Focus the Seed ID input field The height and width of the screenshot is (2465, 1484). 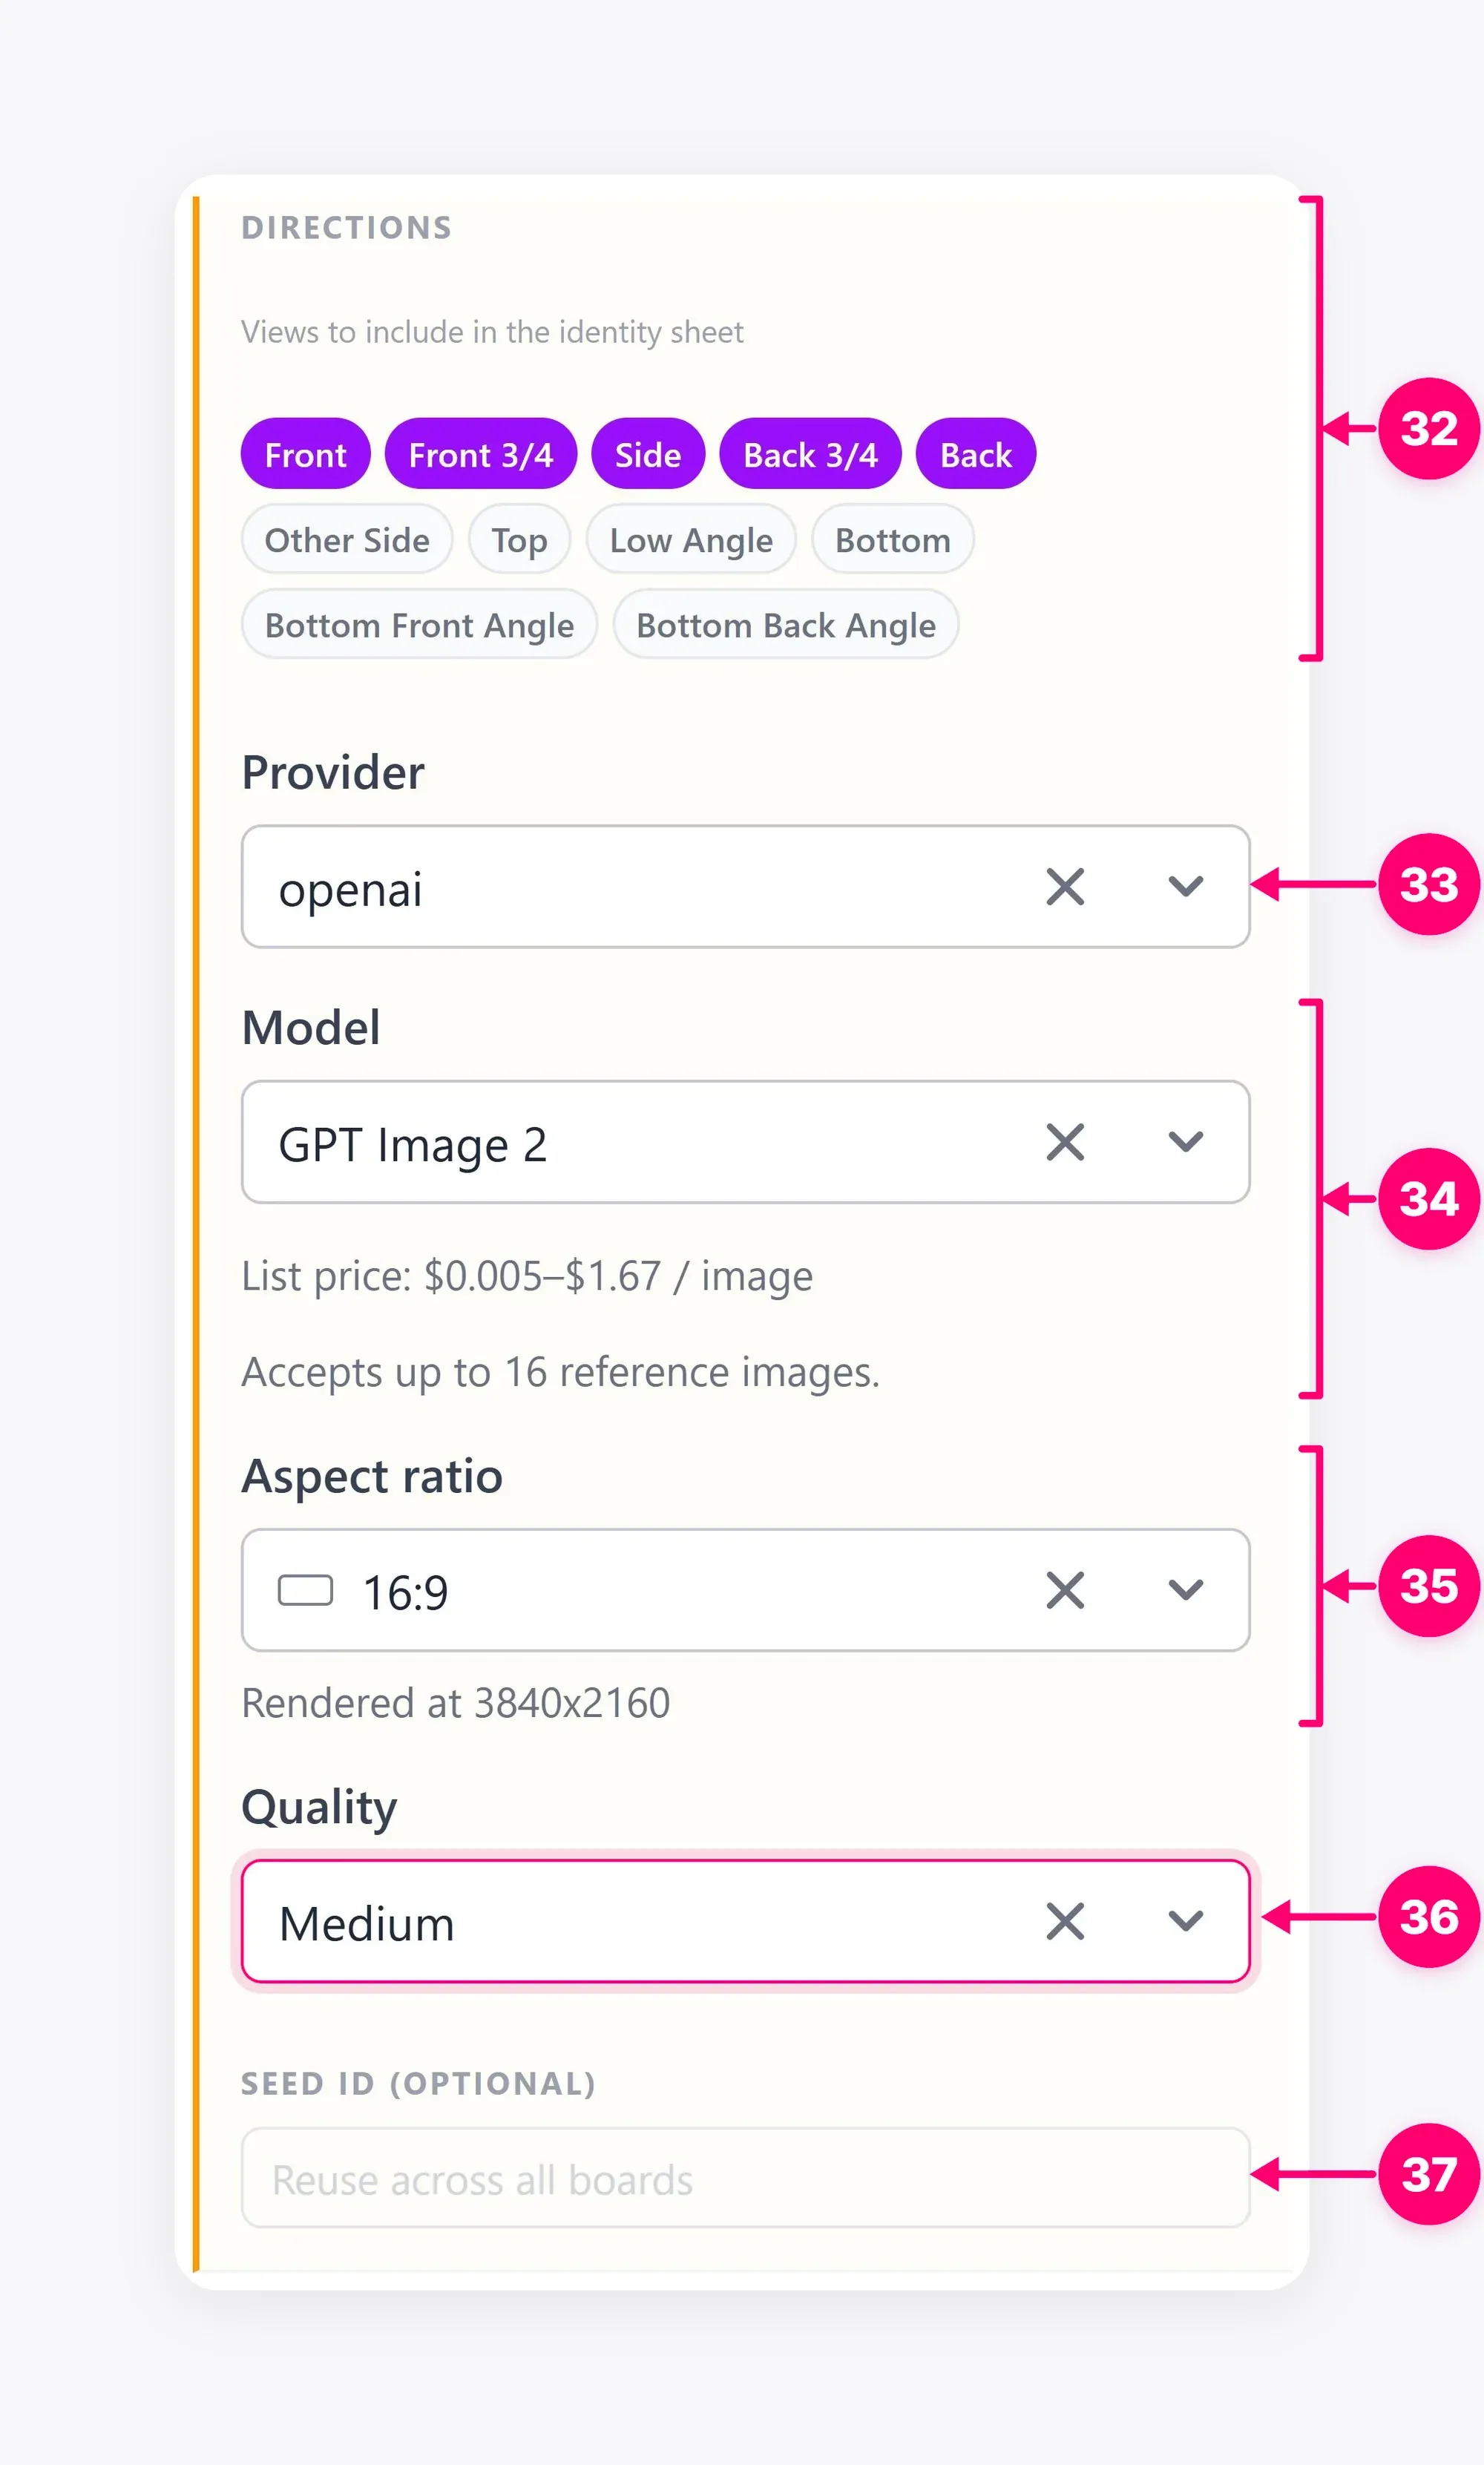pos(746,2178)
